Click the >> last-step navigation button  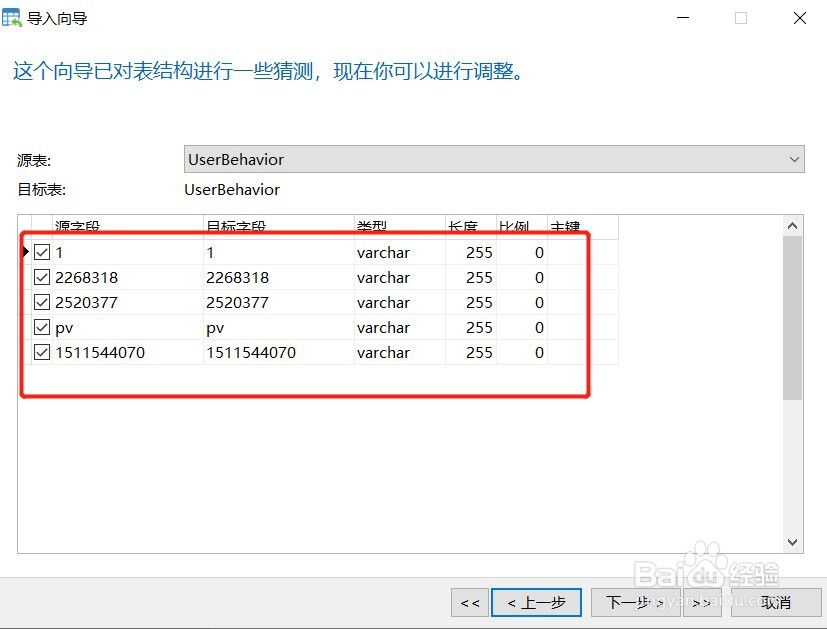(701, 603)
